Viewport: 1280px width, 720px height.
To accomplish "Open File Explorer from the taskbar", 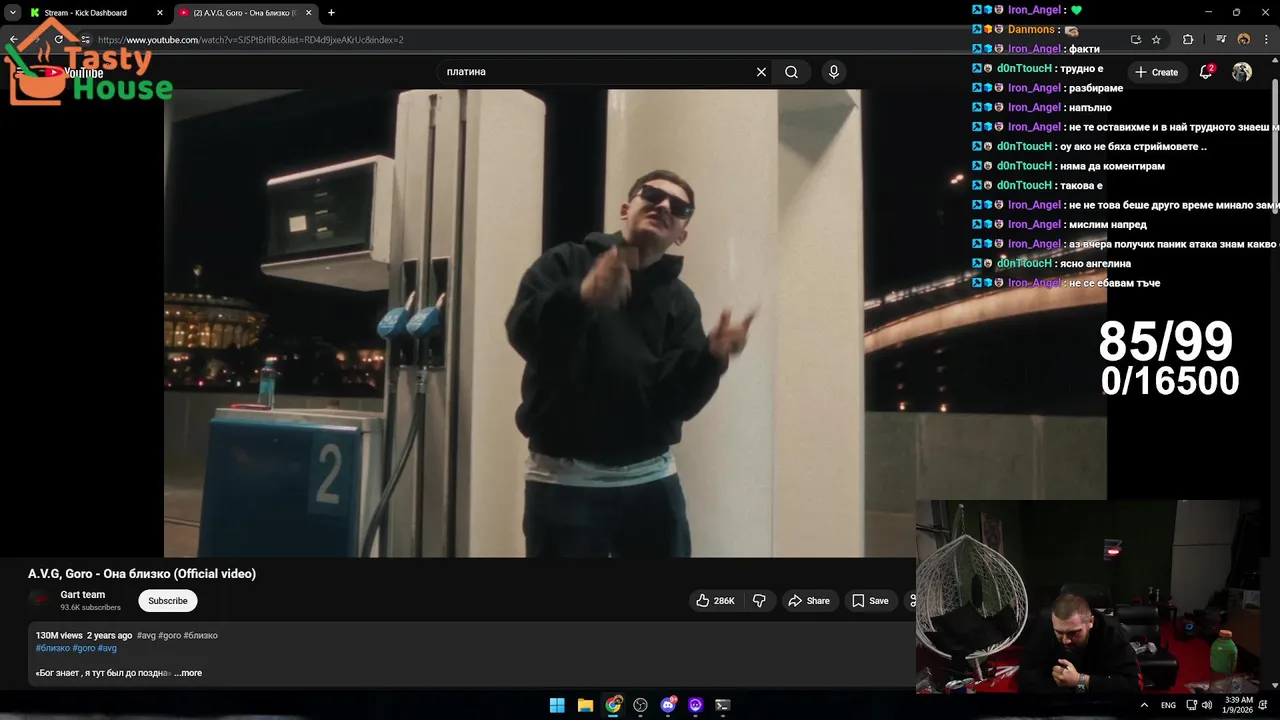I will coord(585,705).
